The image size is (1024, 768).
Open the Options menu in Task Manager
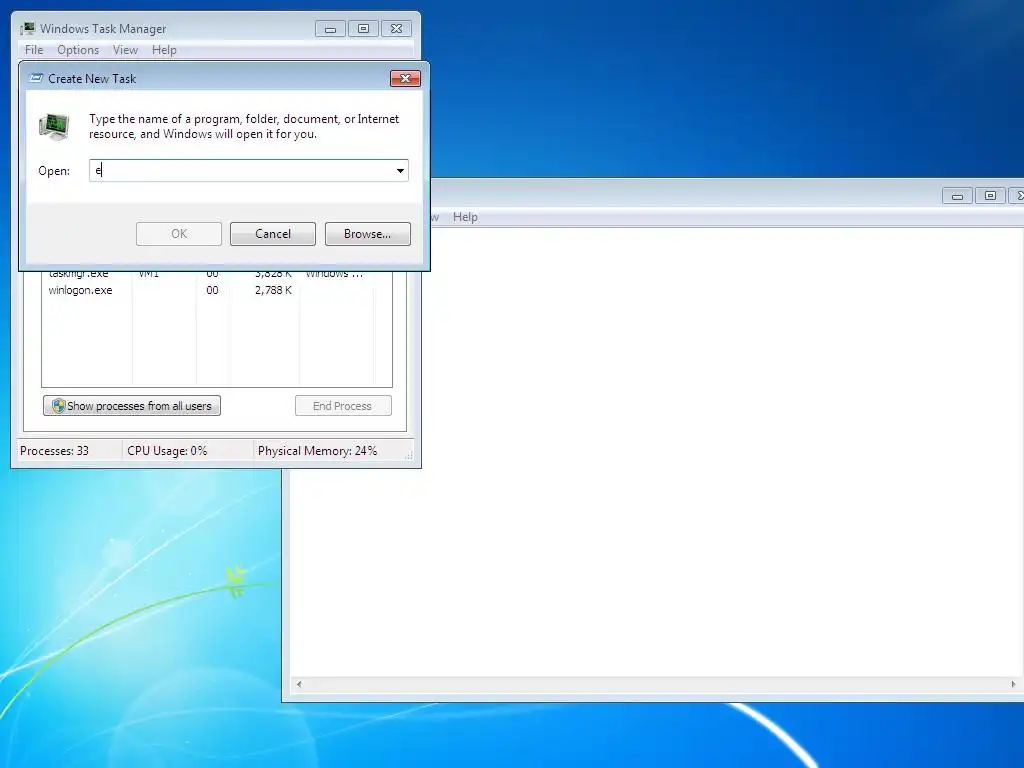pos(78,50)
